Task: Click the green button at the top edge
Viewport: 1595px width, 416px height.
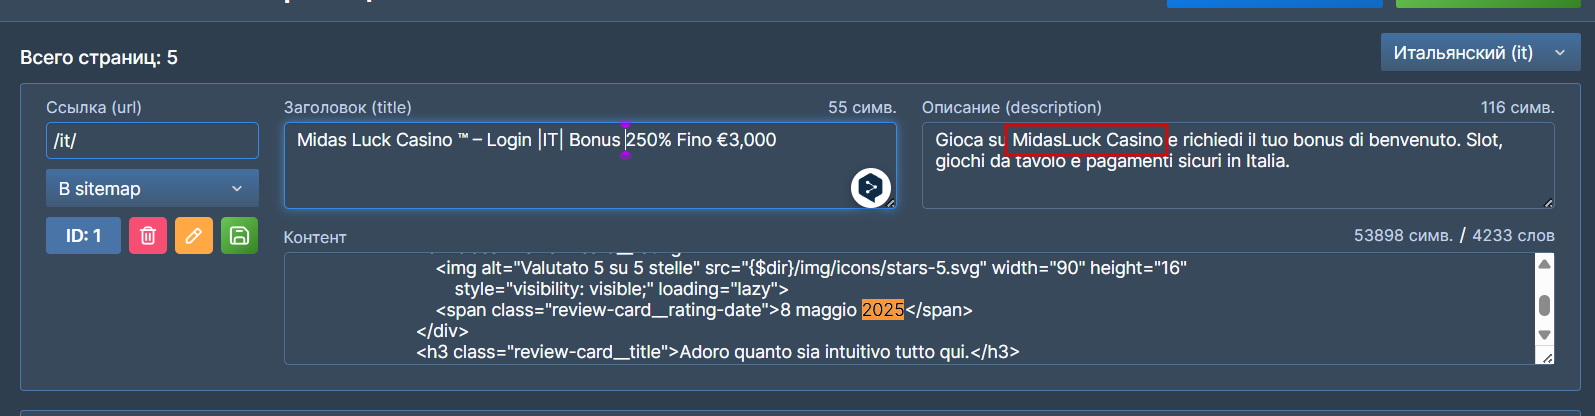Action: [x=1486, y=3]
